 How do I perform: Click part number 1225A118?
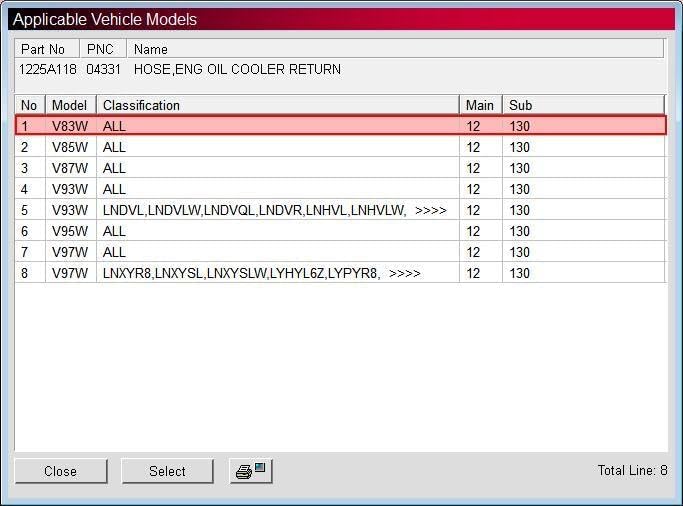[47, 69]
